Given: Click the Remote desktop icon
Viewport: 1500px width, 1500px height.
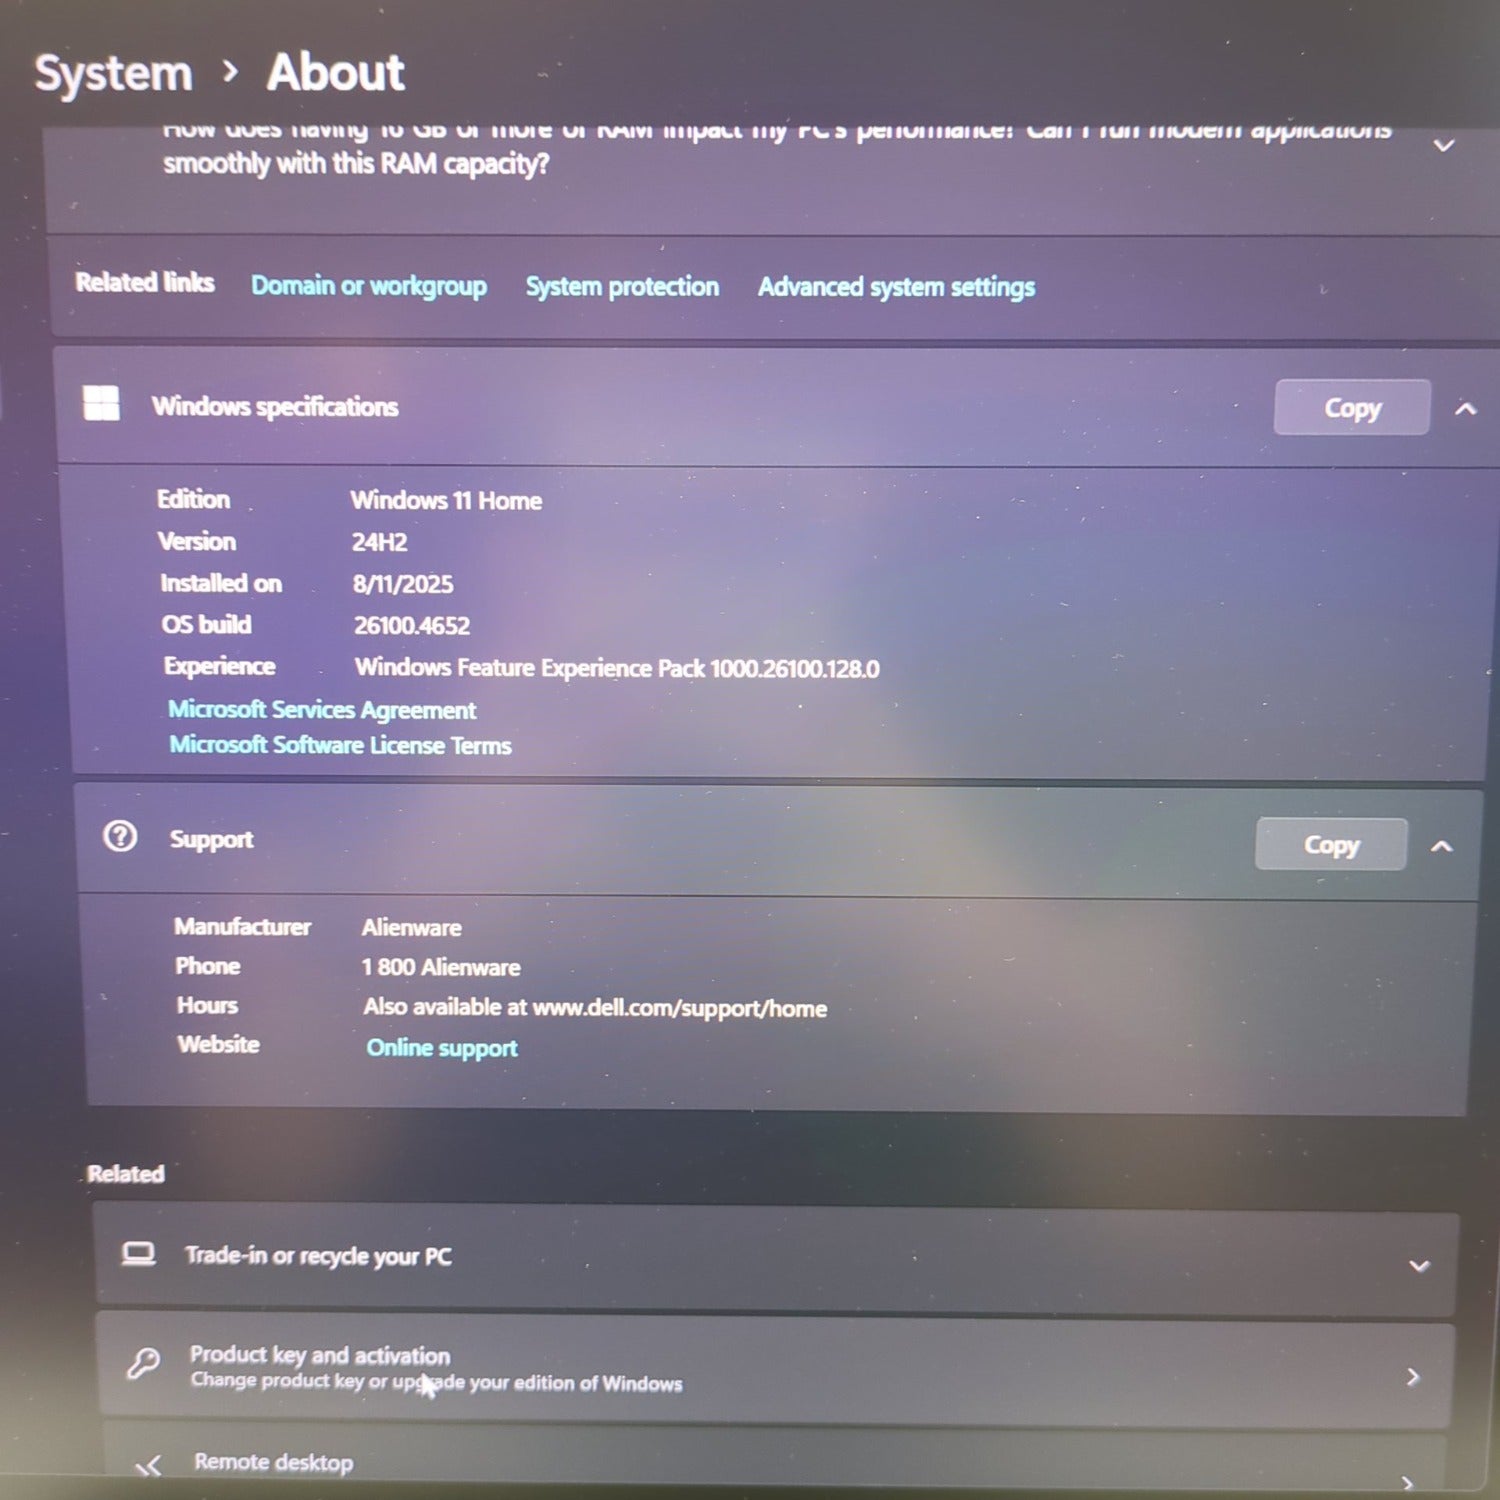Looking at the screenshot, I should [148, 1466].
